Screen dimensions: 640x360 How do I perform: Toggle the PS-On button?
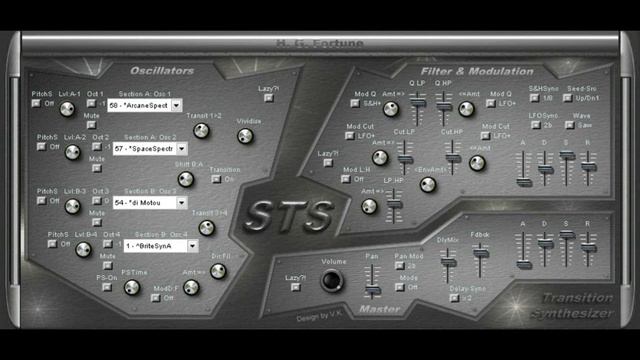[x=107, y=287]
